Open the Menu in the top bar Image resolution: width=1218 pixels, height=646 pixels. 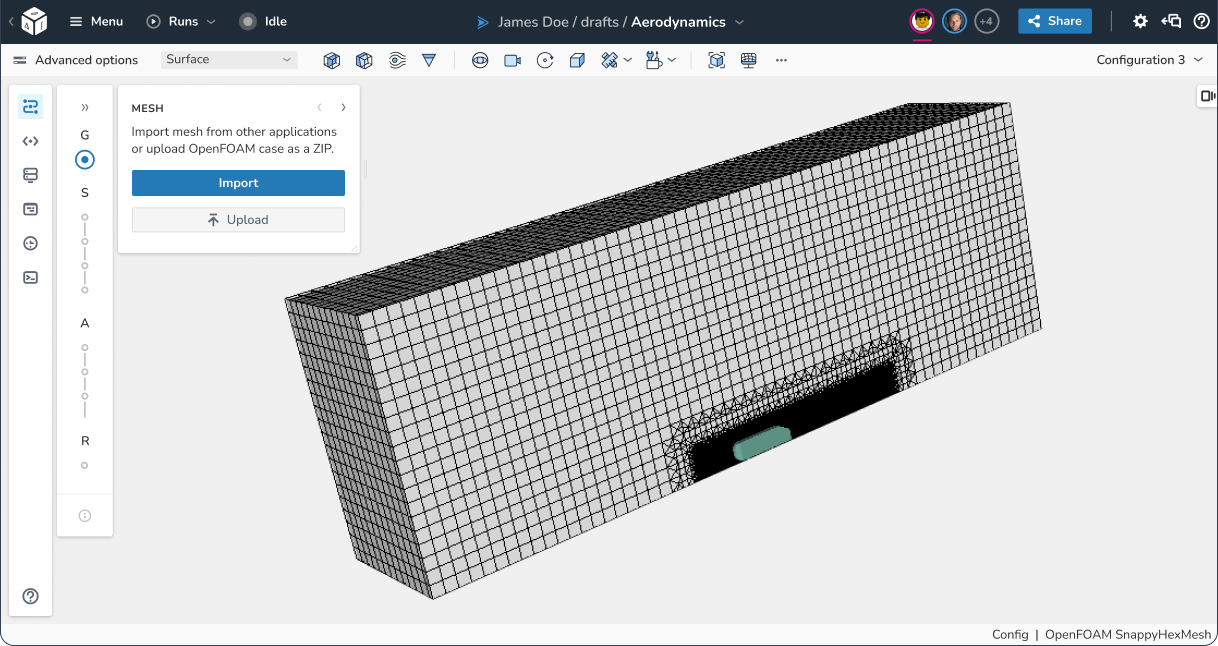point(96,21)
